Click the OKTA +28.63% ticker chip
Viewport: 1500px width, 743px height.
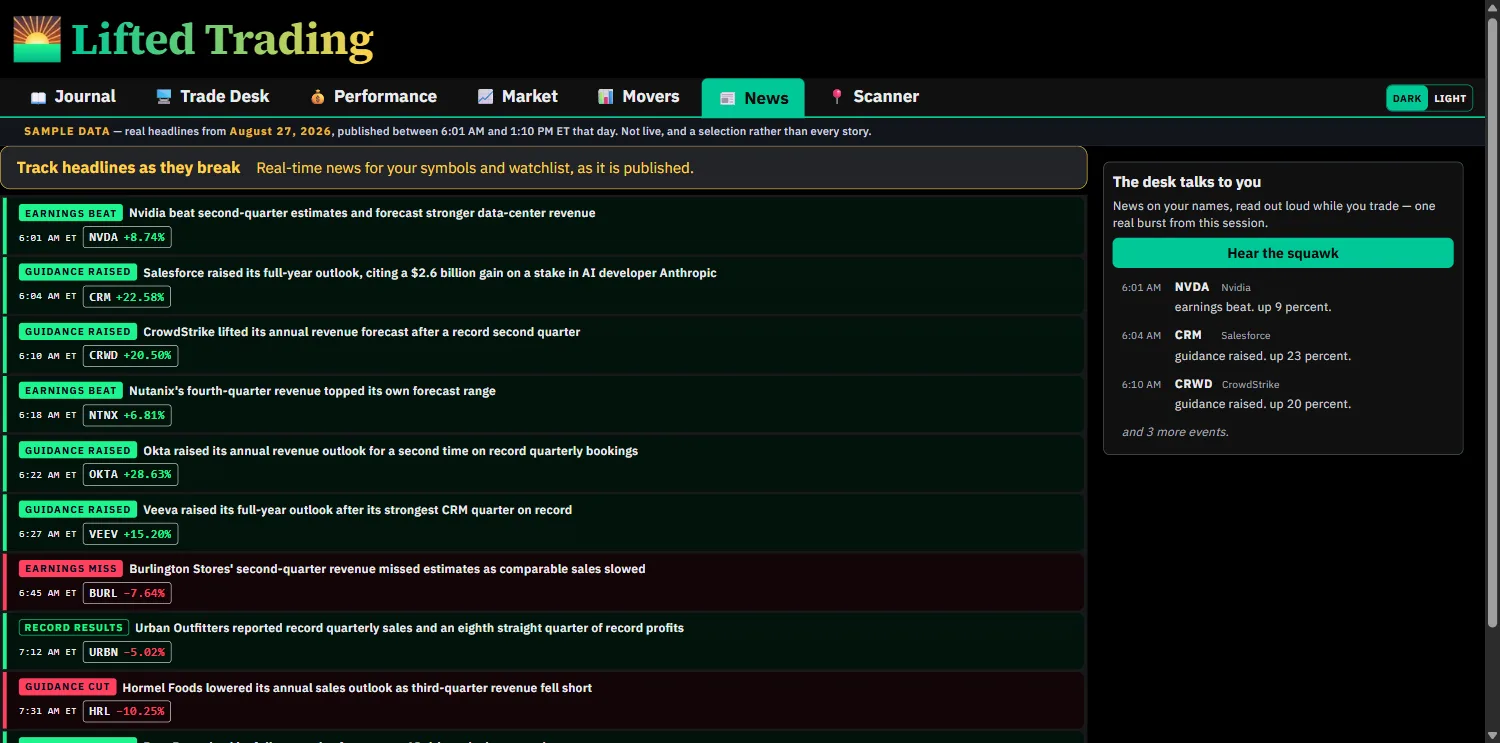(x=130, y=474)
